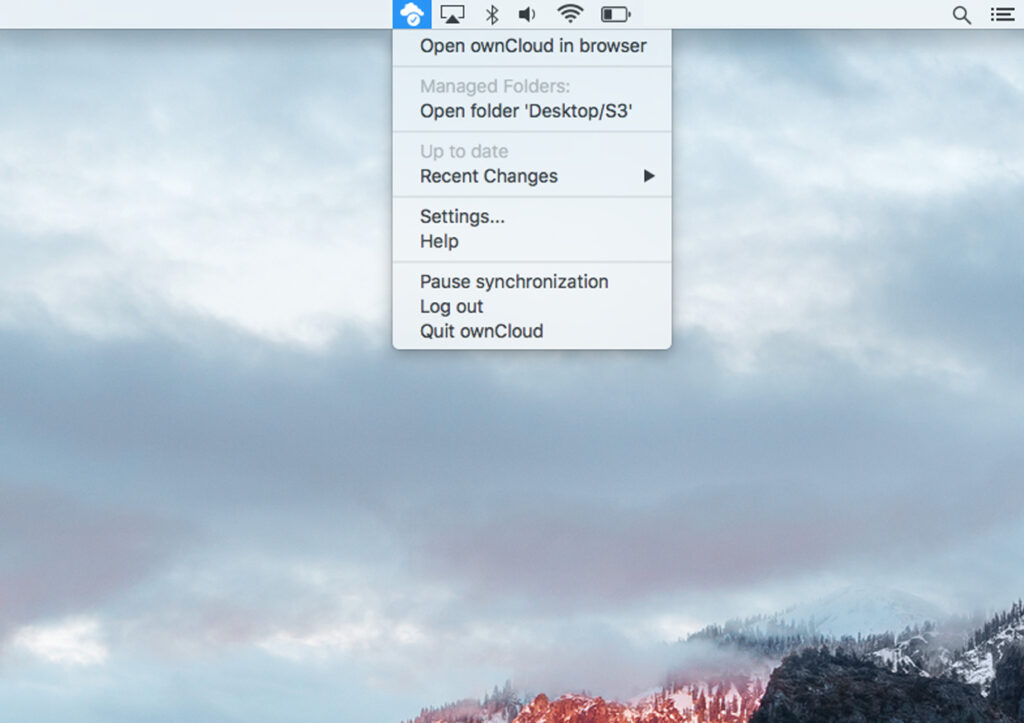Click the greyed 'Up to date' status
1024x723 pixels.
[464, 152]
